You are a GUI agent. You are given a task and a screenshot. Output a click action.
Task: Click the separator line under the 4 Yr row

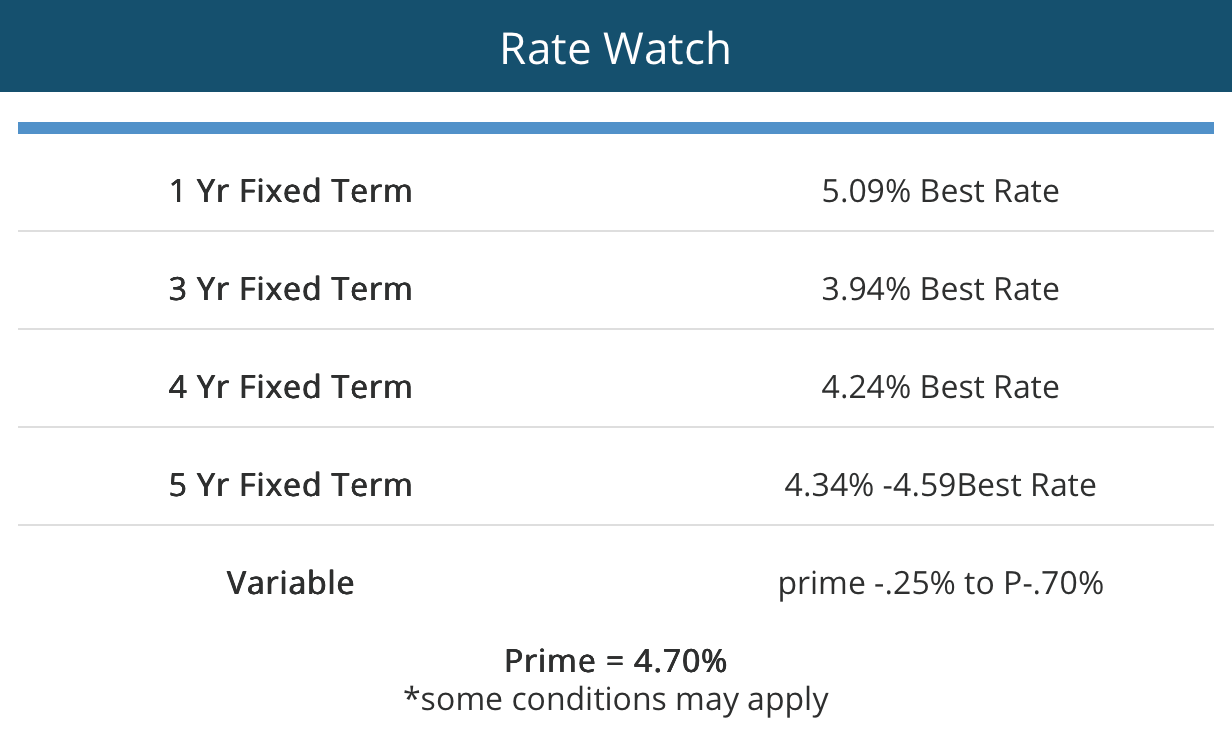click(x=615, y=427)
